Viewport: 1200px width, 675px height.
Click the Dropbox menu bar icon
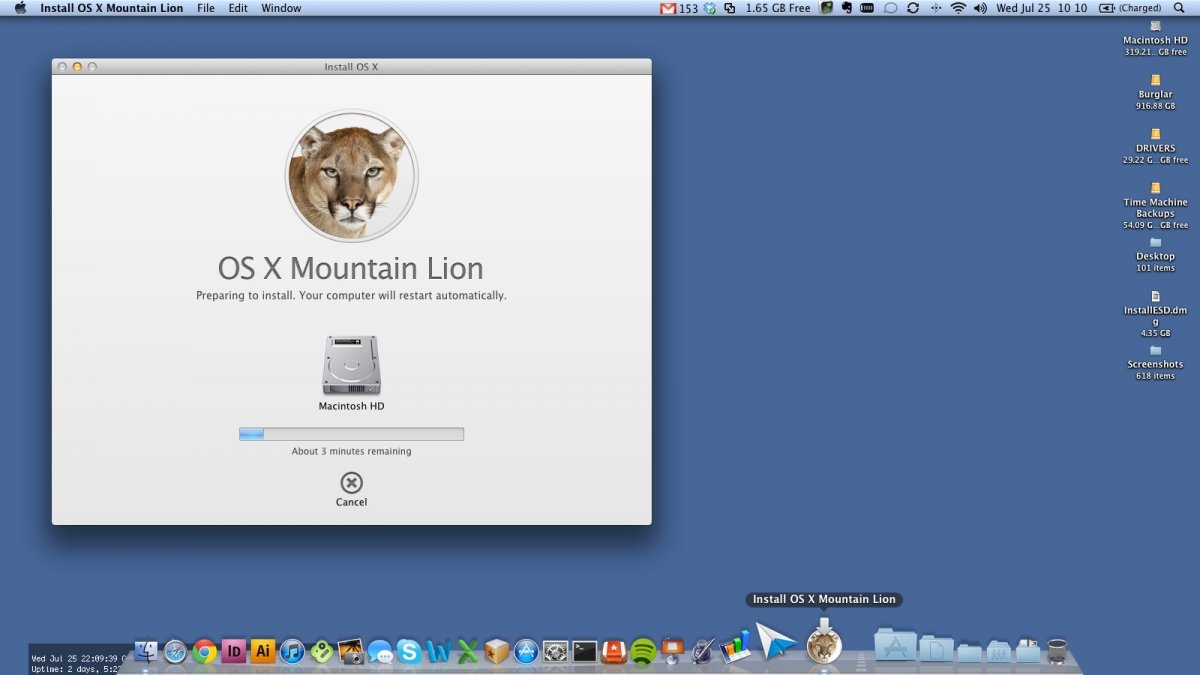click(x=710, y=8)
